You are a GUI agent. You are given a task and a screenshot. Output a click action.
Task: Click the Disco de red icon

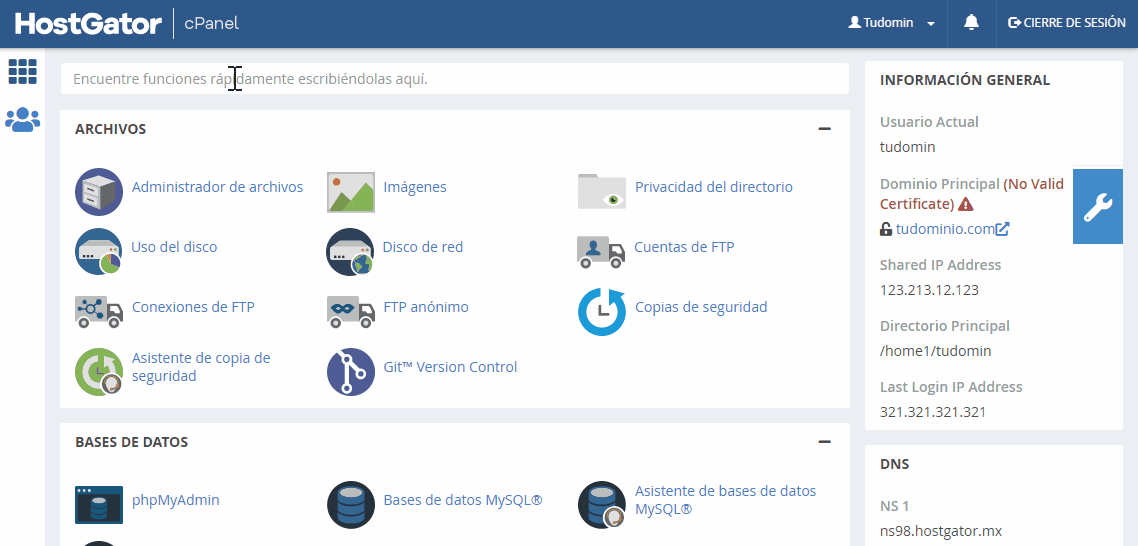[350, 252]
